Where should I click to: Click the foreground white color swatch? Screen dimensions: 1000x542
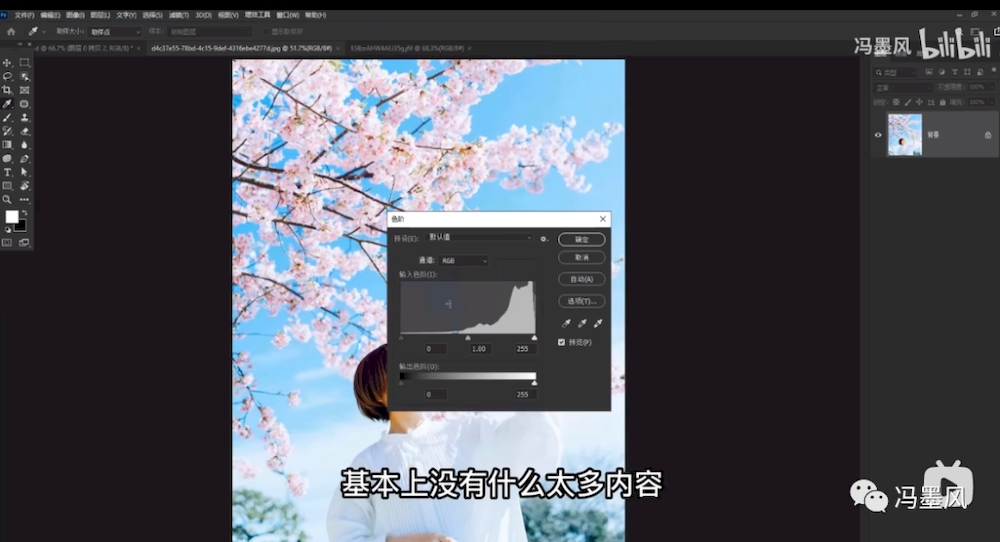pos(12,217)
